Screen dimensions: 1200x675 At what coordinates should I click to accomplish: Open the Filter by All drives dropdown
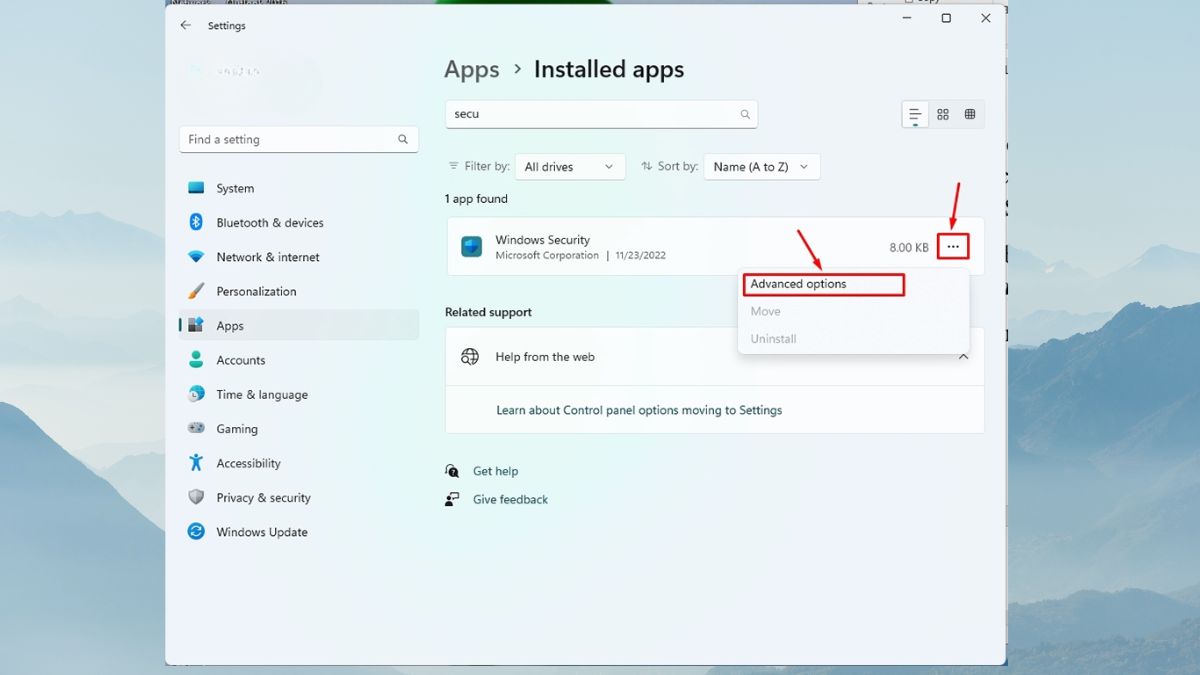point(571,167)
